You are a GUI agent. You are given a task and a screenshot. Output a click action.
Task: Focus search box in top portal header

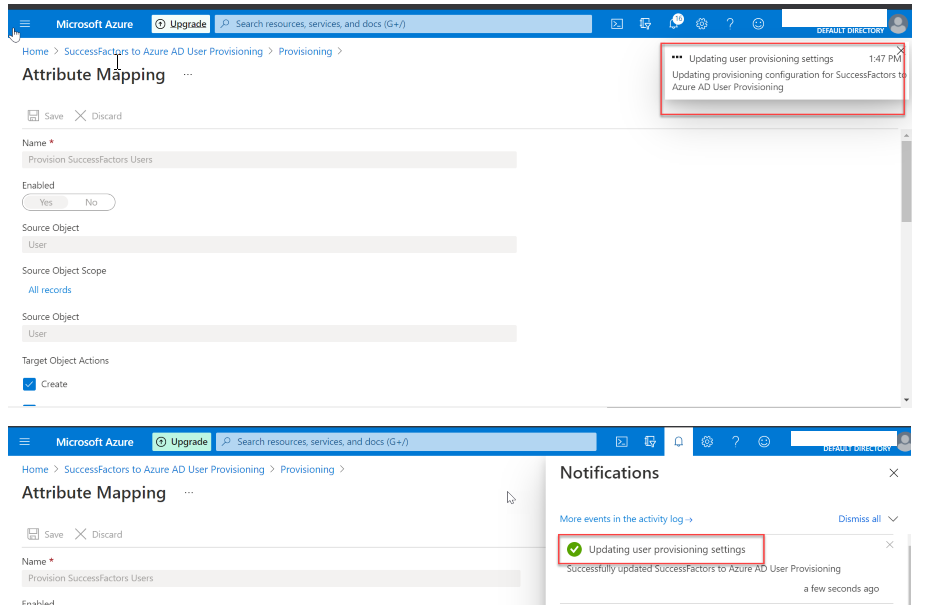[x=403, y=24]
